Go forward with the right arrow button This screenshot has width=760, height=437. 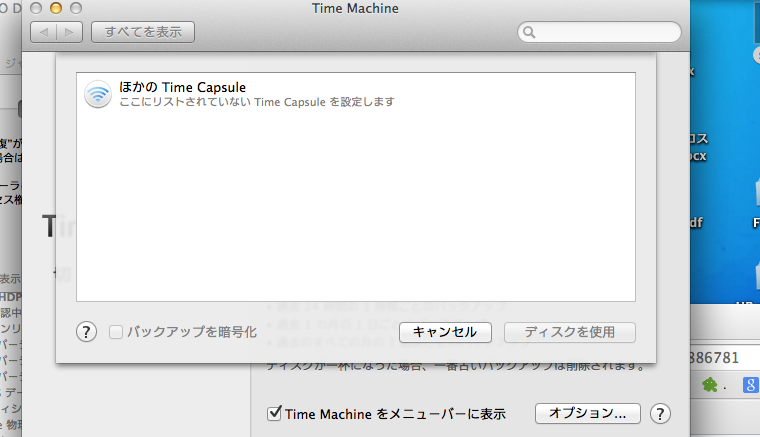coord(70,32)
